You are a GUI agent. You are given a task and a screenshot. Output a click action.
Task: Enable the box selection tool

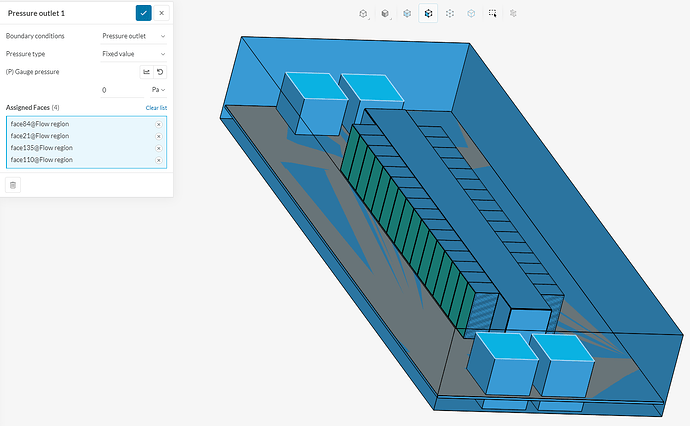tap(492, 14)
